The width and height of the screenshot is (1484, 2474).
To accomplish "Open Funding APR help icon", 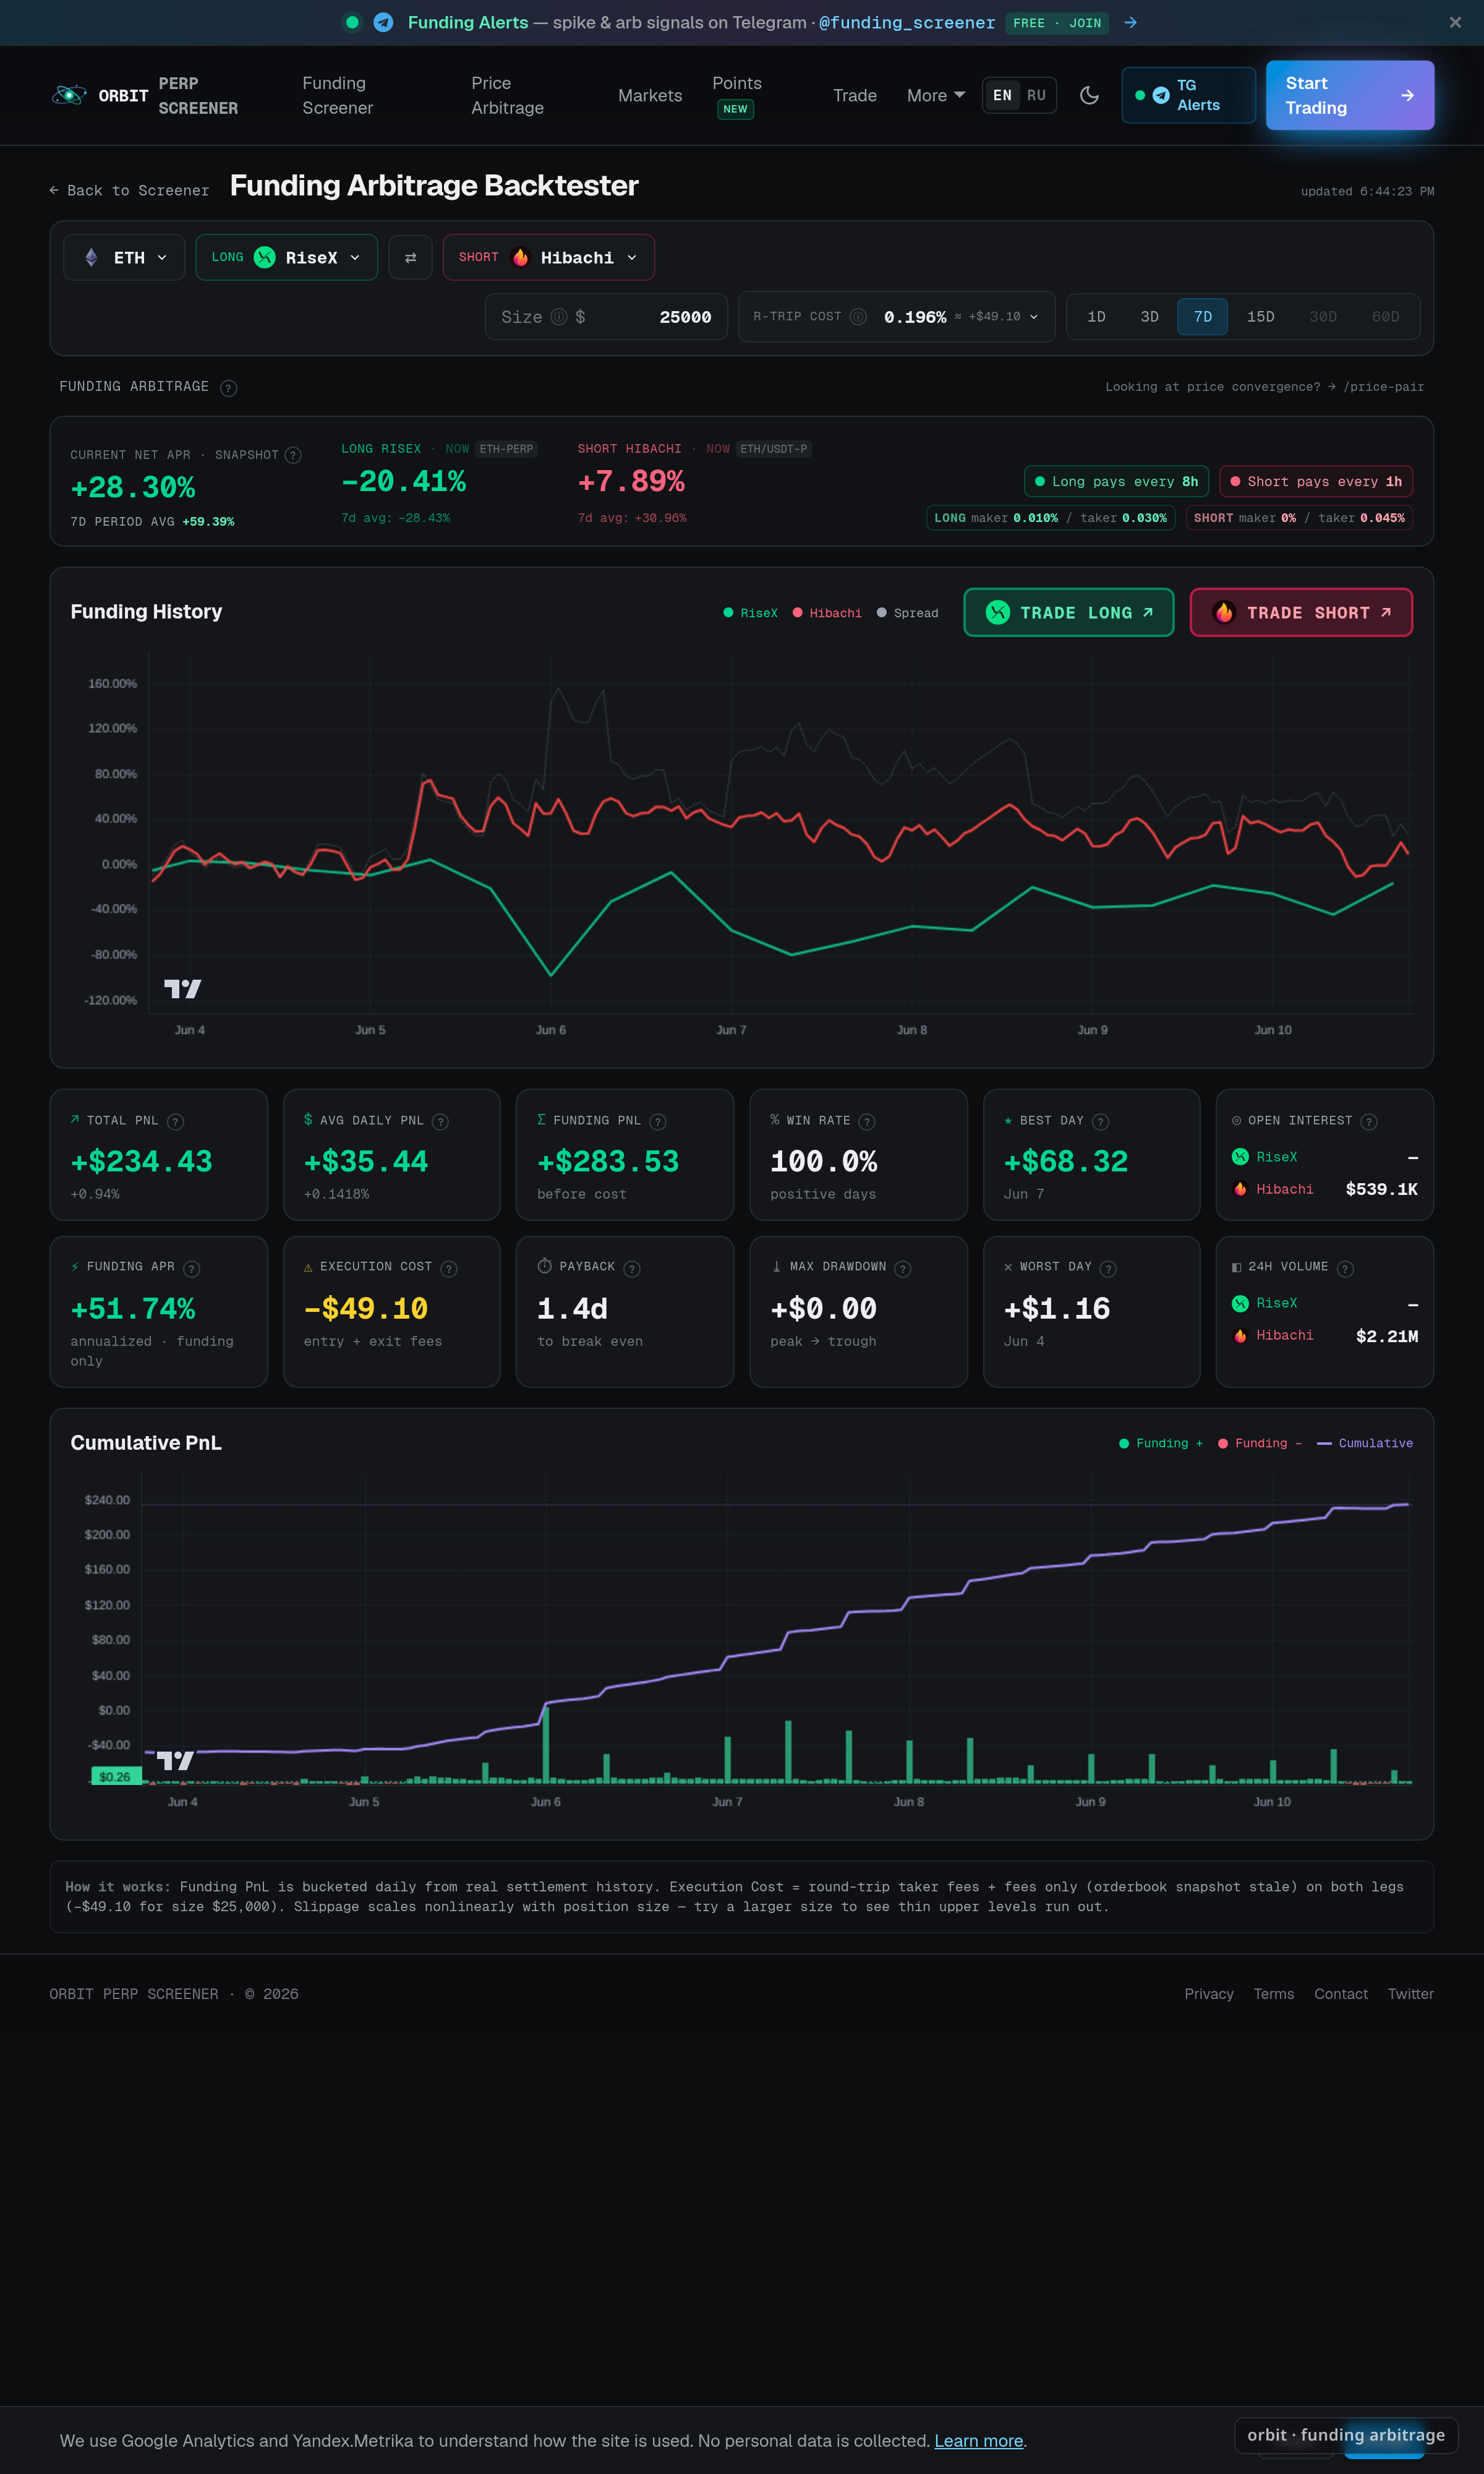I will coord(192,1268).
